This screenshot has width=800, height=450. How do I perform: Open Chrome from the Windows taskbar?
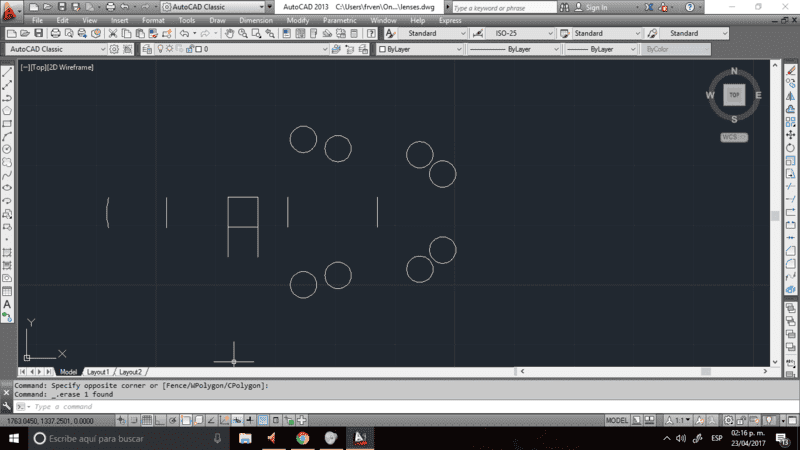303,438
